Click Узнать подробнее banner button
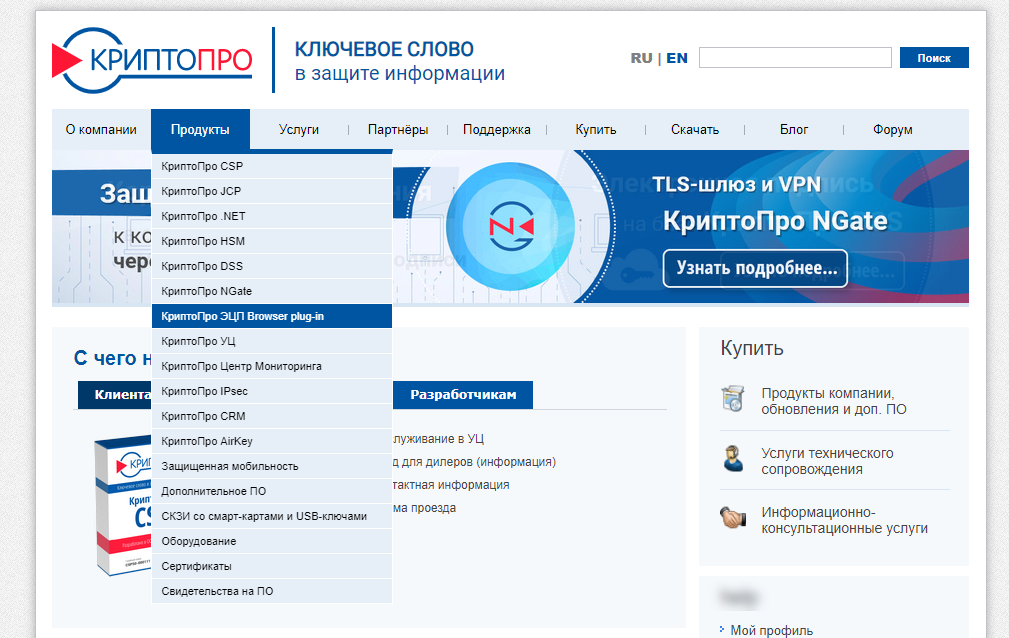 755,268
